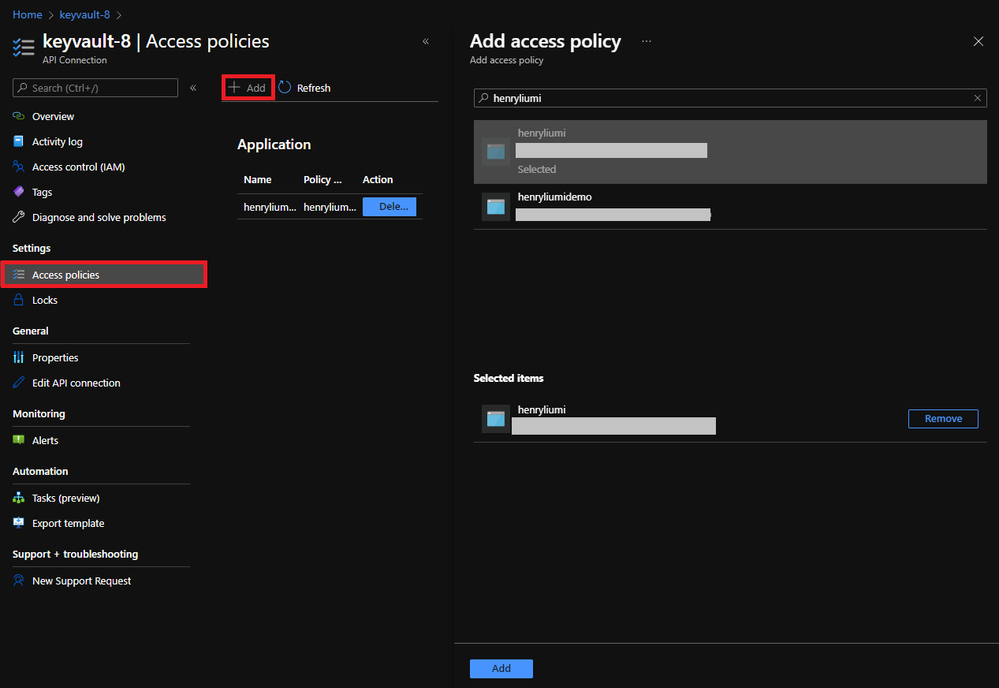Click the Edit API connection pencil icon

[x=18, y=383]
